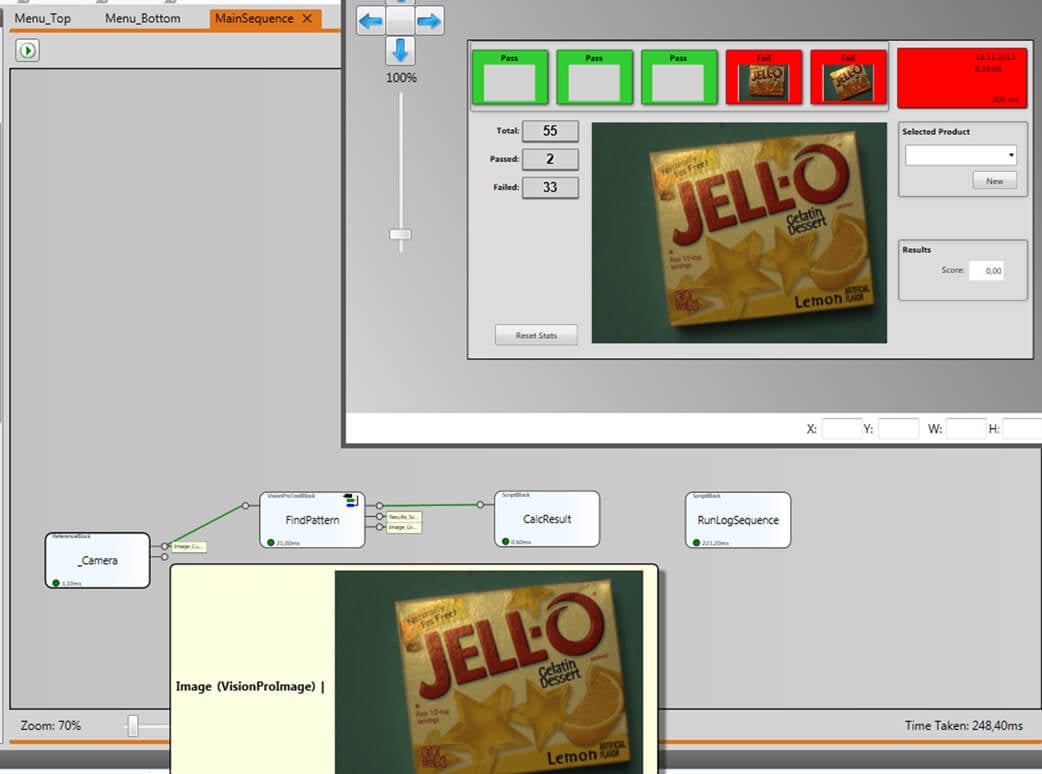Switch to the Menu_Top tab
This screenshot has height=774, width=1042.
click(x=42, y=18)
